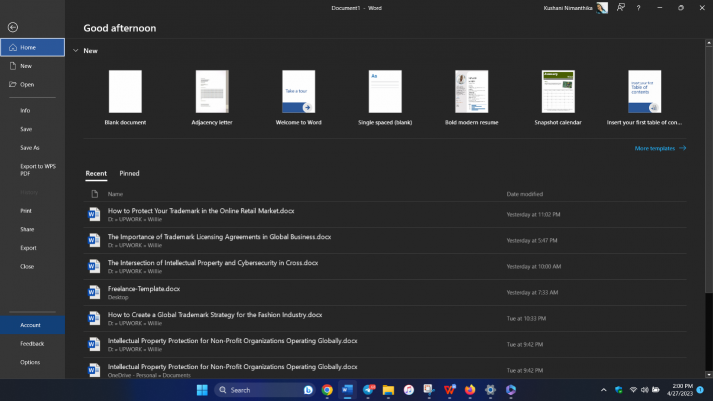
Task: Open Importance of Trademark Licensing Agreements document
Action: 385,241
